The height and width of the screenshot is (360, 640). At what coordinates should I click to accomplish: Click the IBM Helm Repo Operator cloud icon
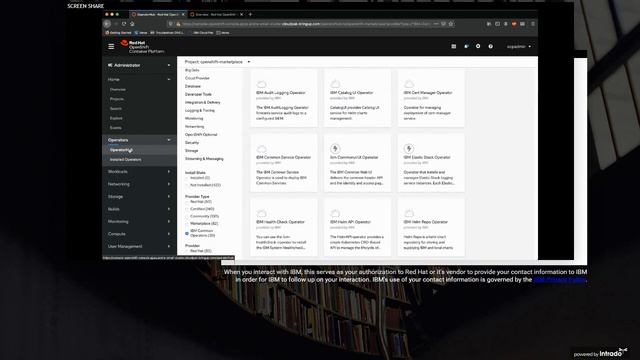[409, 213]
